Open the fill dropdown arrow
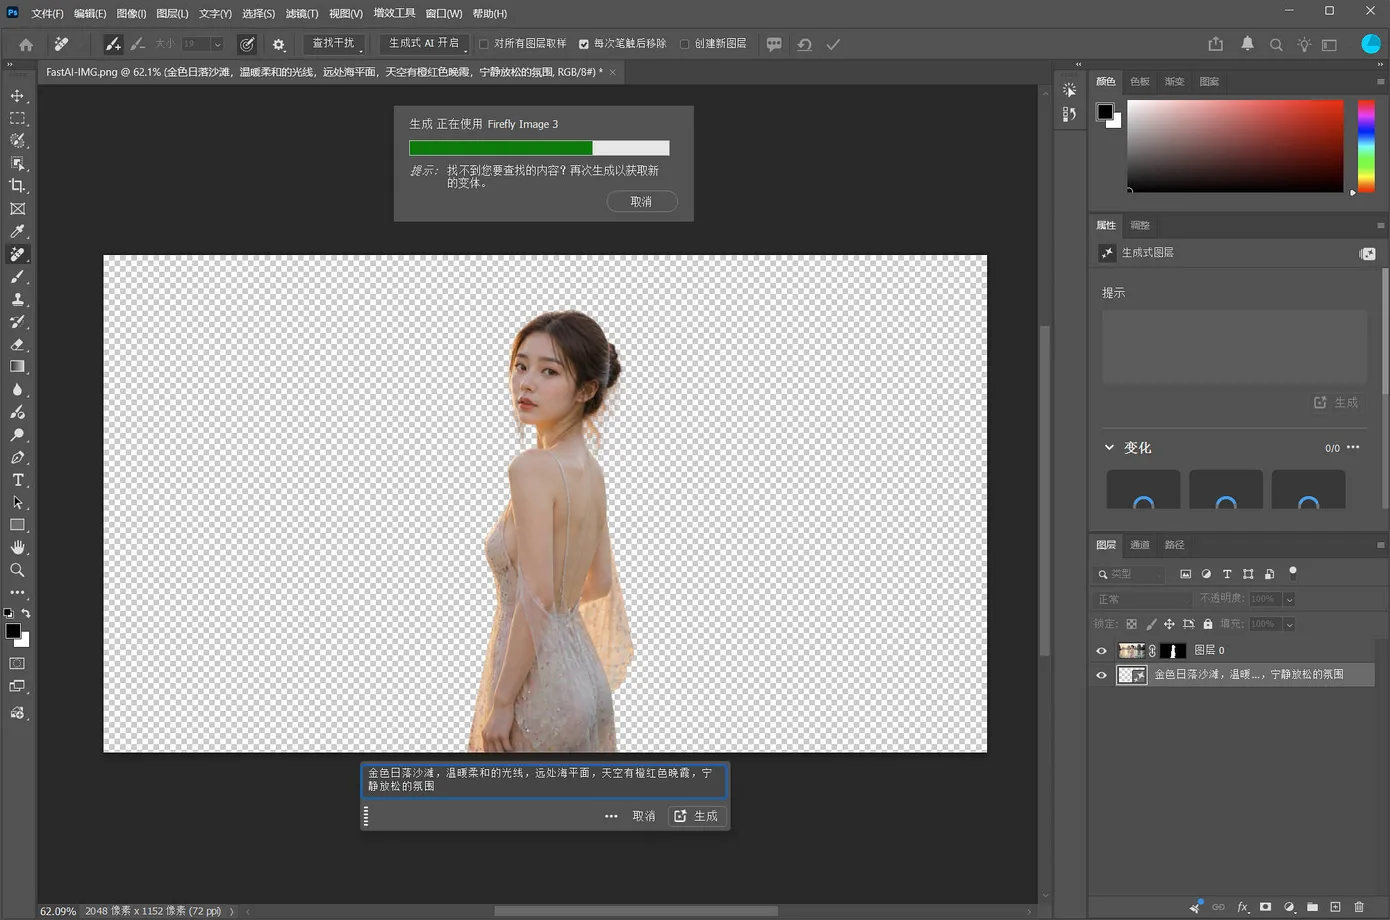Screen dimensions: 1390x920 click(1289, 624)
